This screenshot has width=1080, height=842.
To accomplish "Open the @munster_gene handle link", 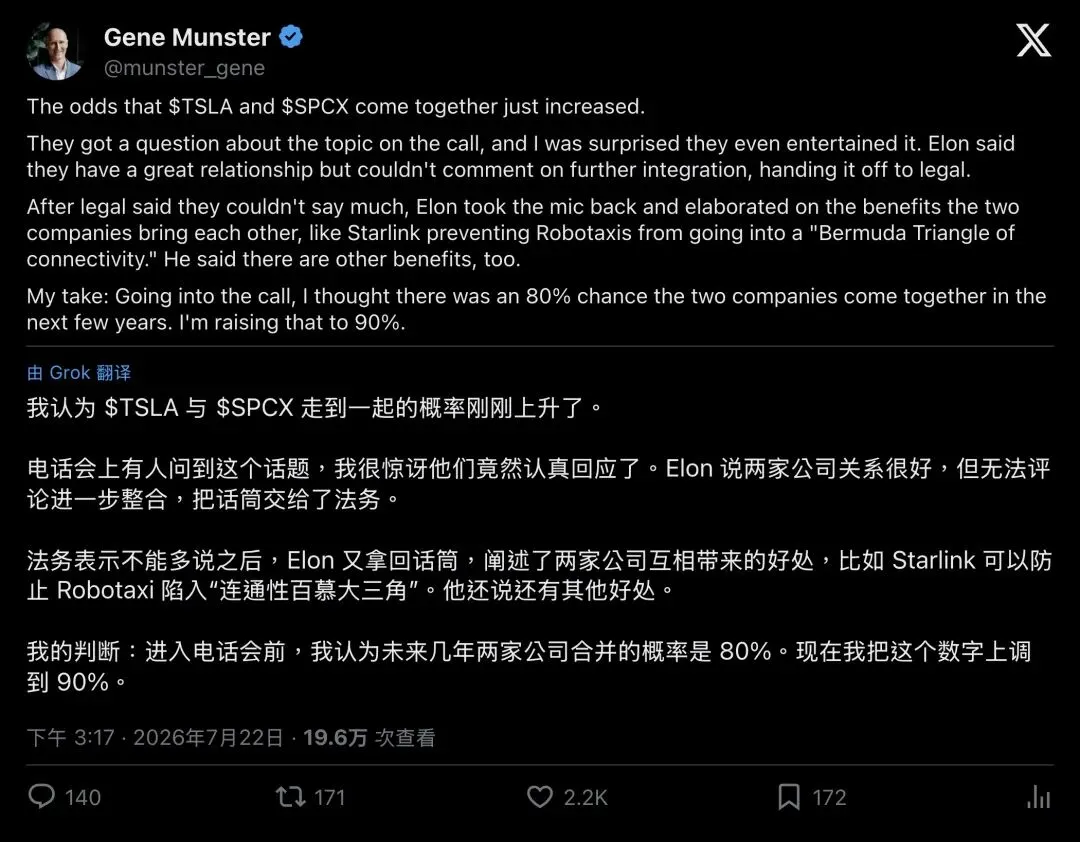I will (x=184, y=68).
